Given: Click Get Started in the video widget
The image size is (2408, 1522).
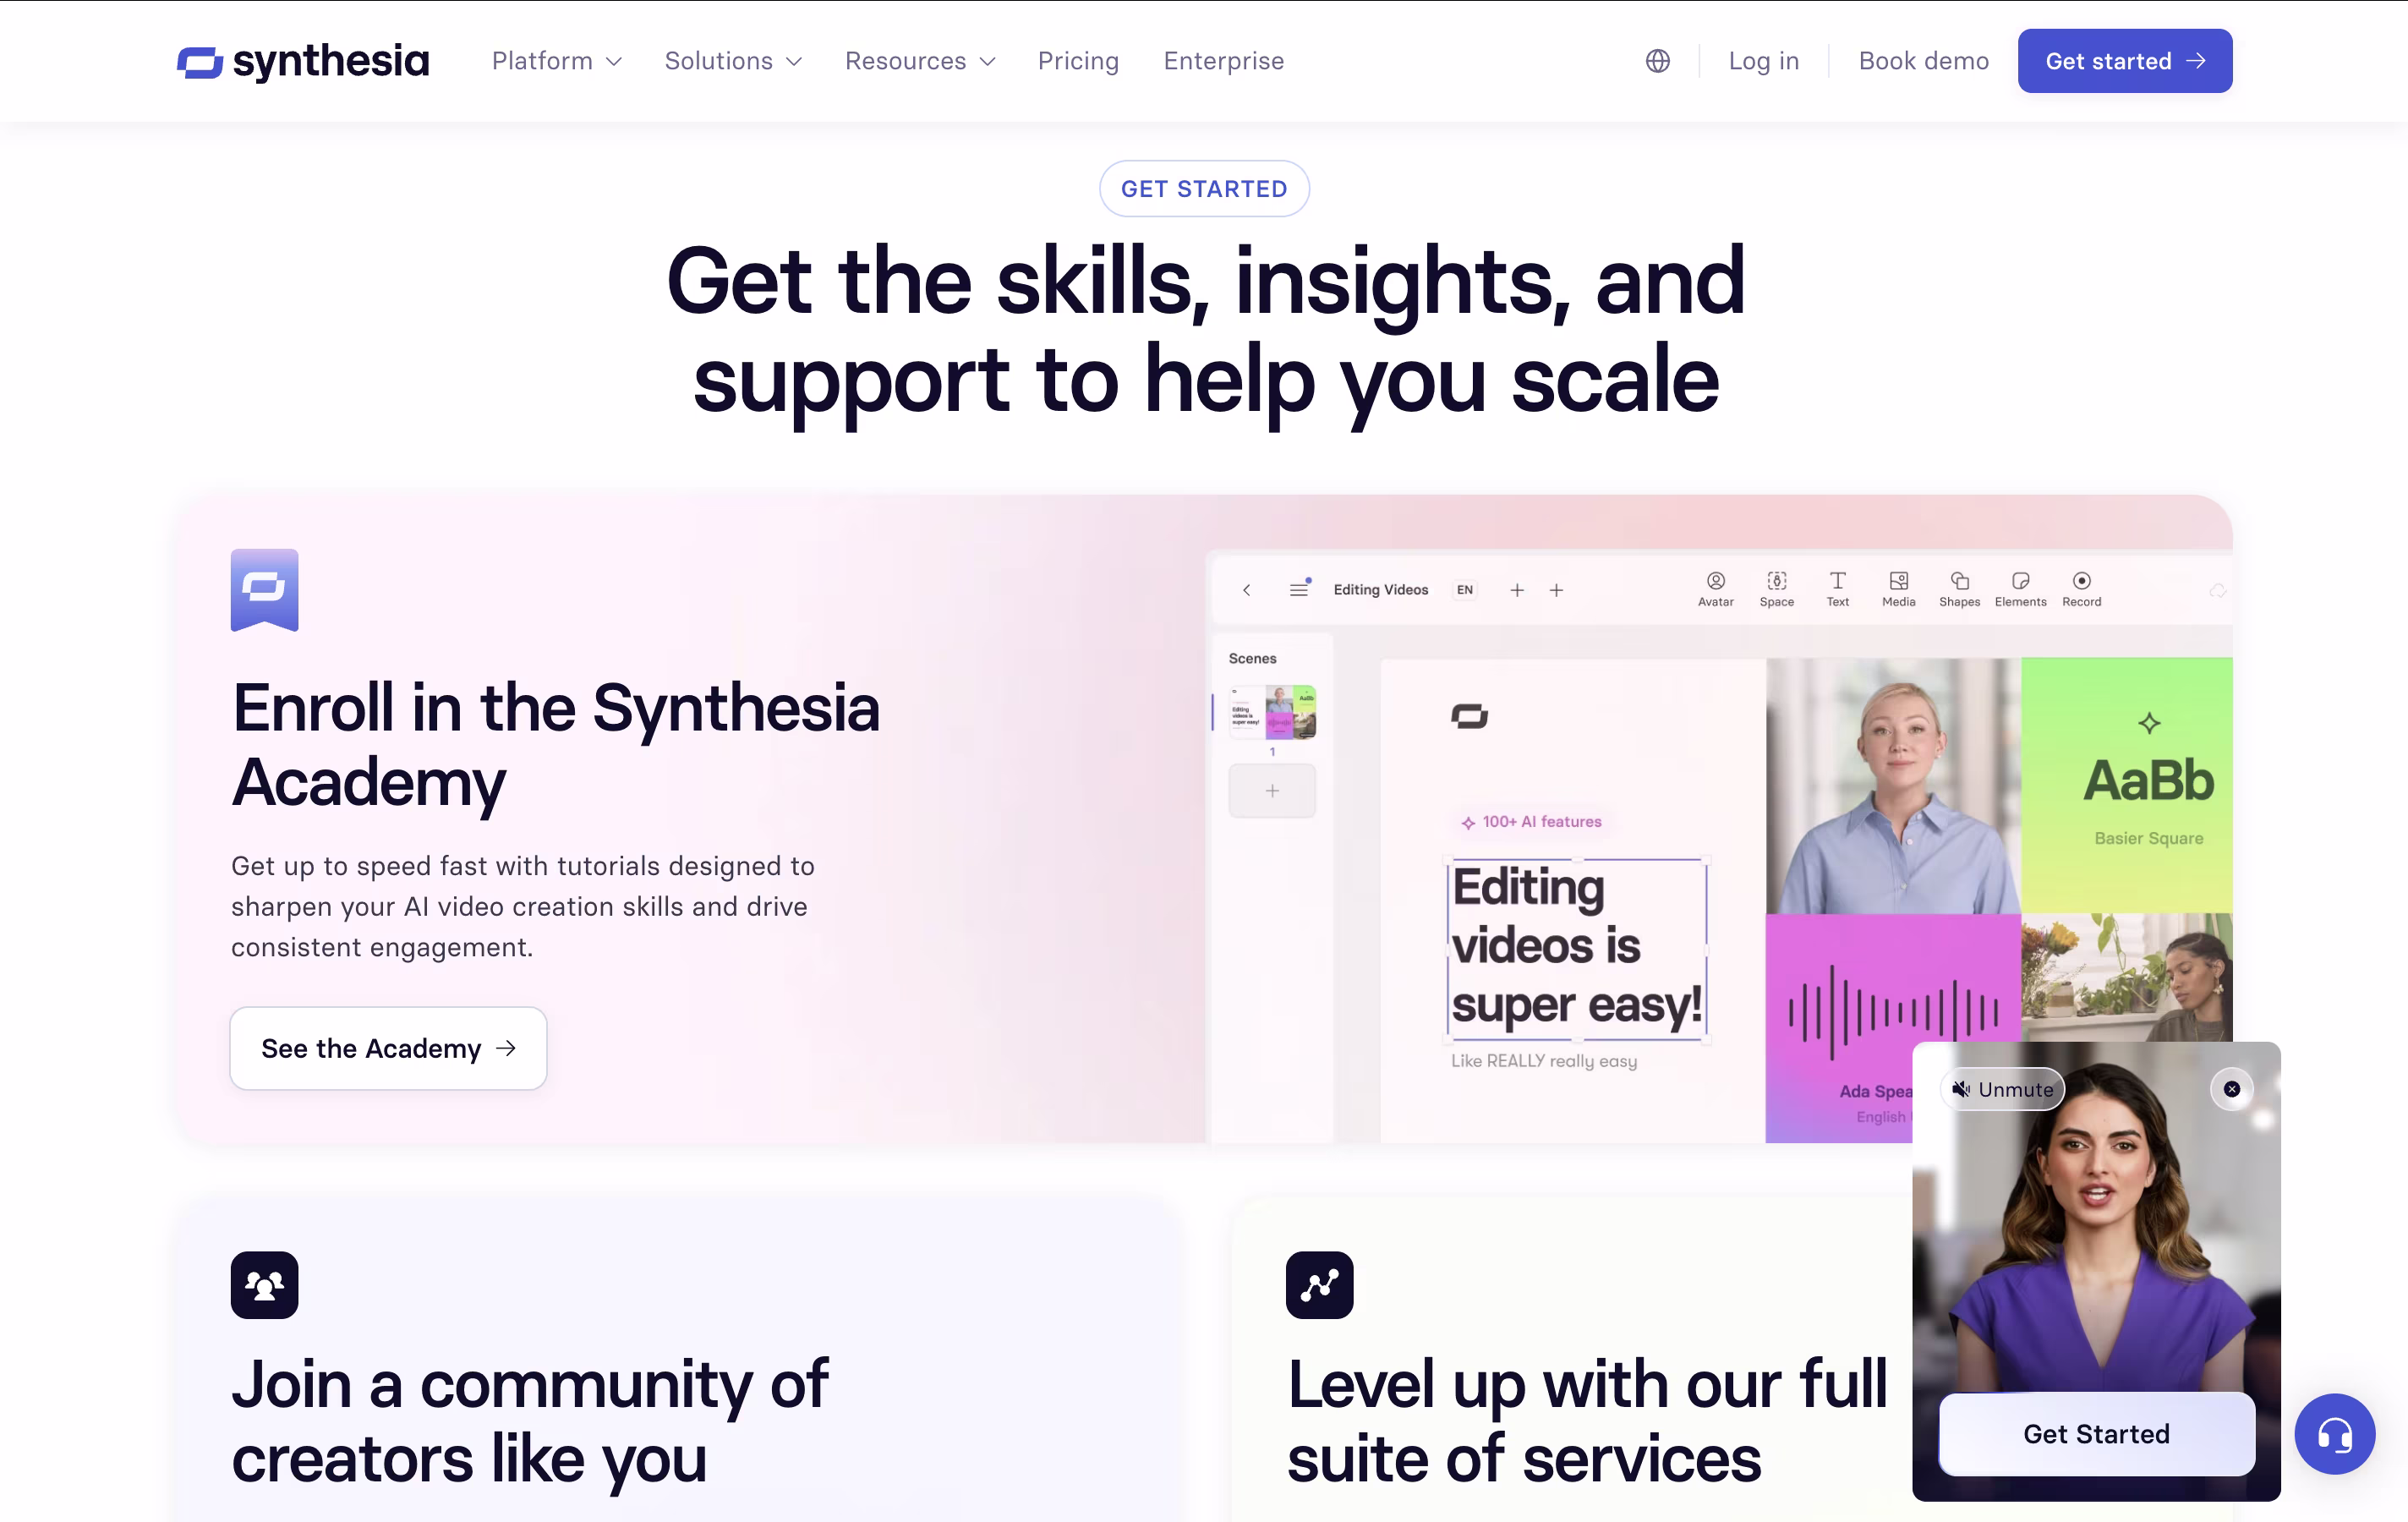Looking at the screenshot, I should tap(2096, 1434).
